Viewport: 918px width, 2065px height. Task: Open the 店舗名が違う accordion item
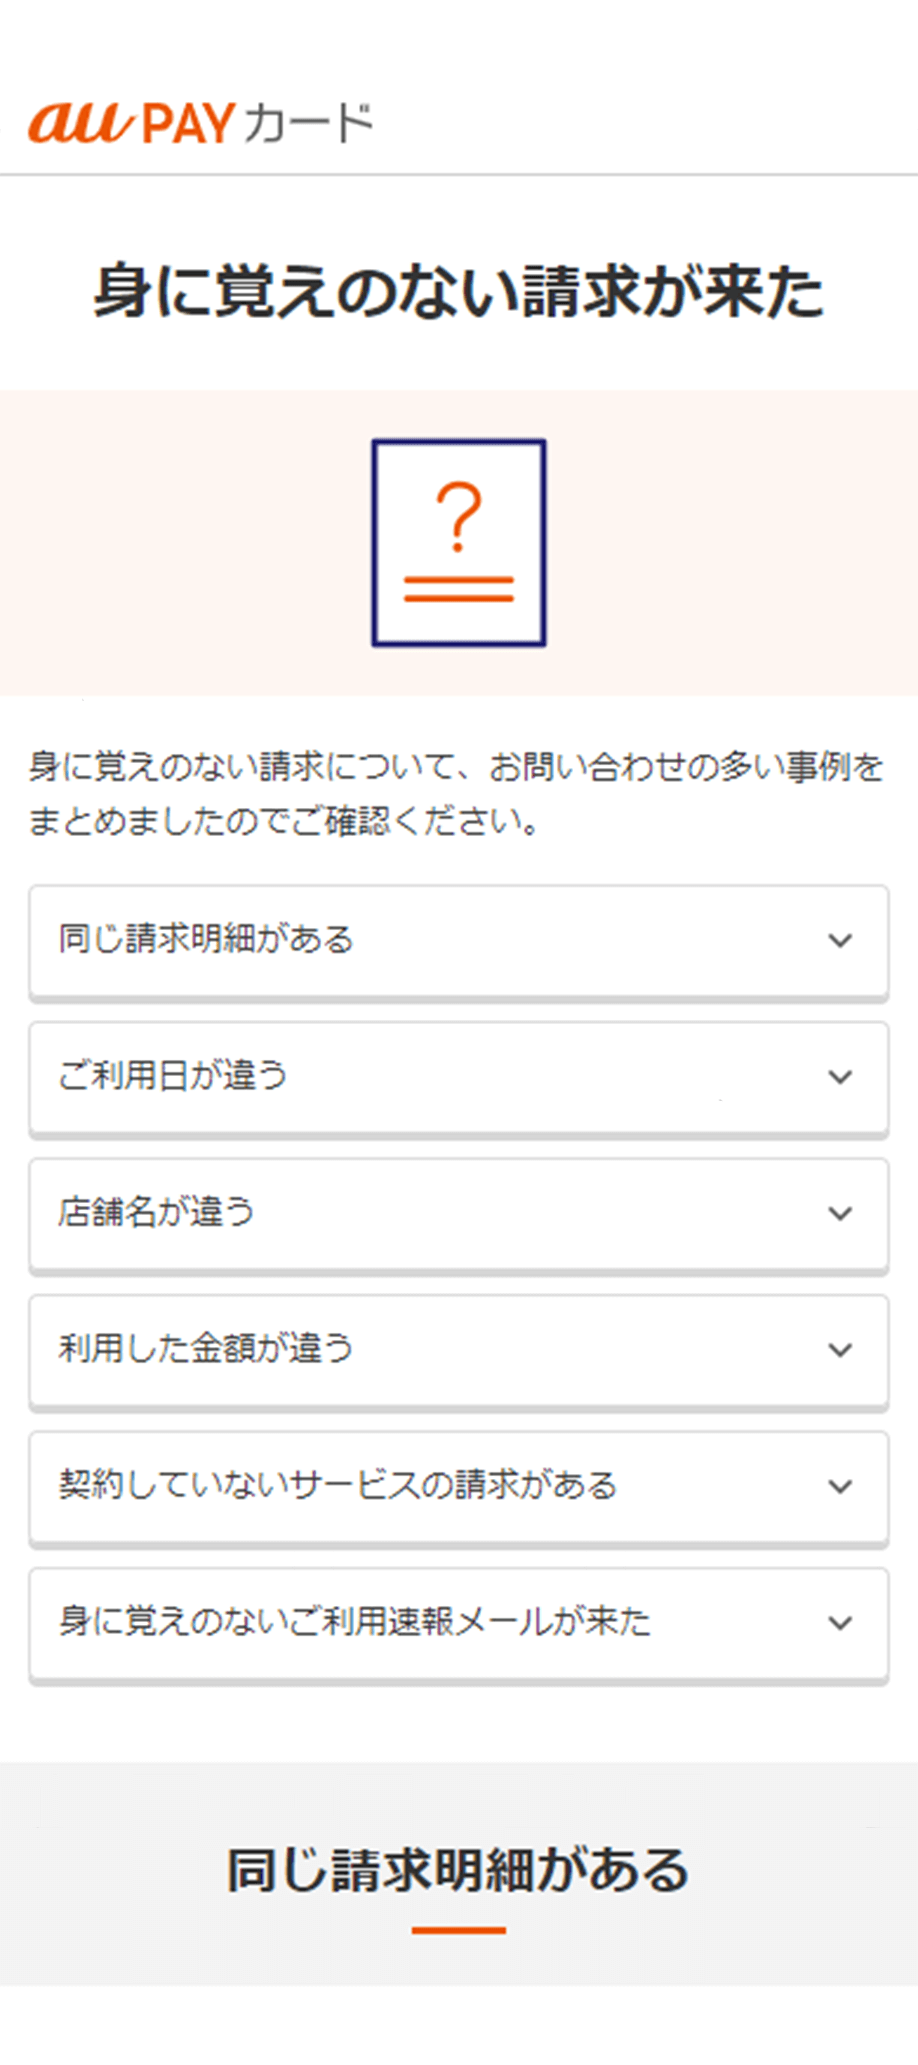pyautogui.click(x=157, y=1213)
